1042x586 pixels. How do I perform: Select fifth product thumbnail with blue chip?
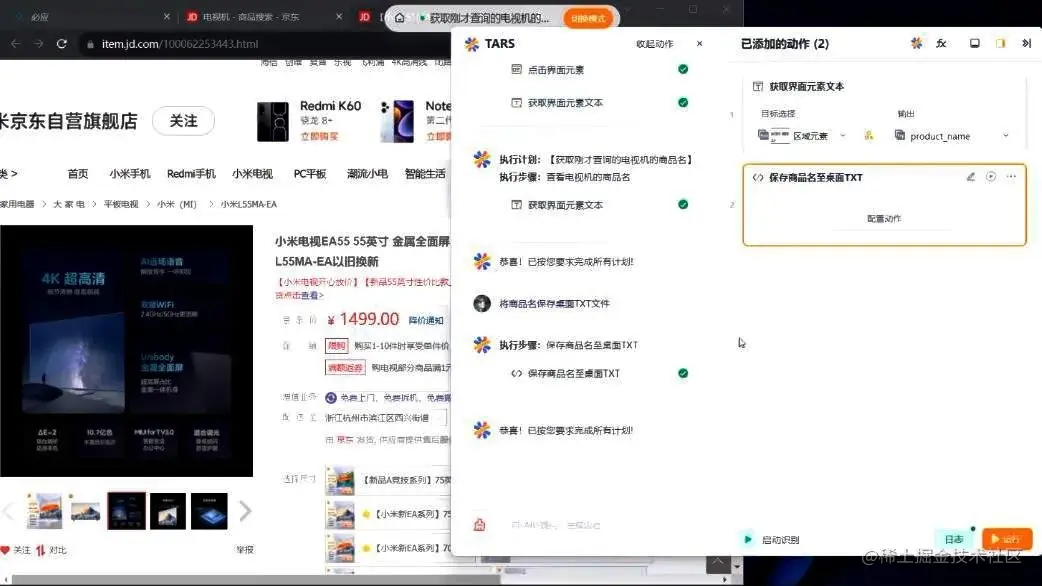click(x=209, y=511)
